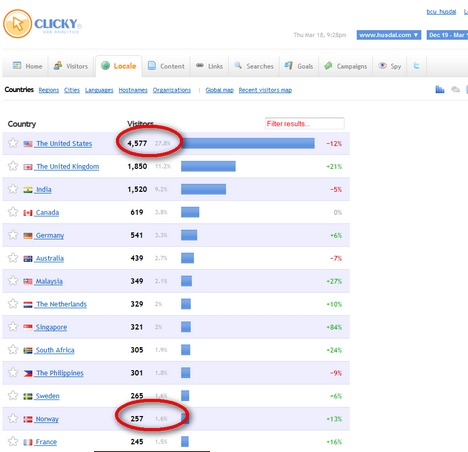Open the Norway country link
The width and height of the screenshot is (468, 452).
[47, 419]
